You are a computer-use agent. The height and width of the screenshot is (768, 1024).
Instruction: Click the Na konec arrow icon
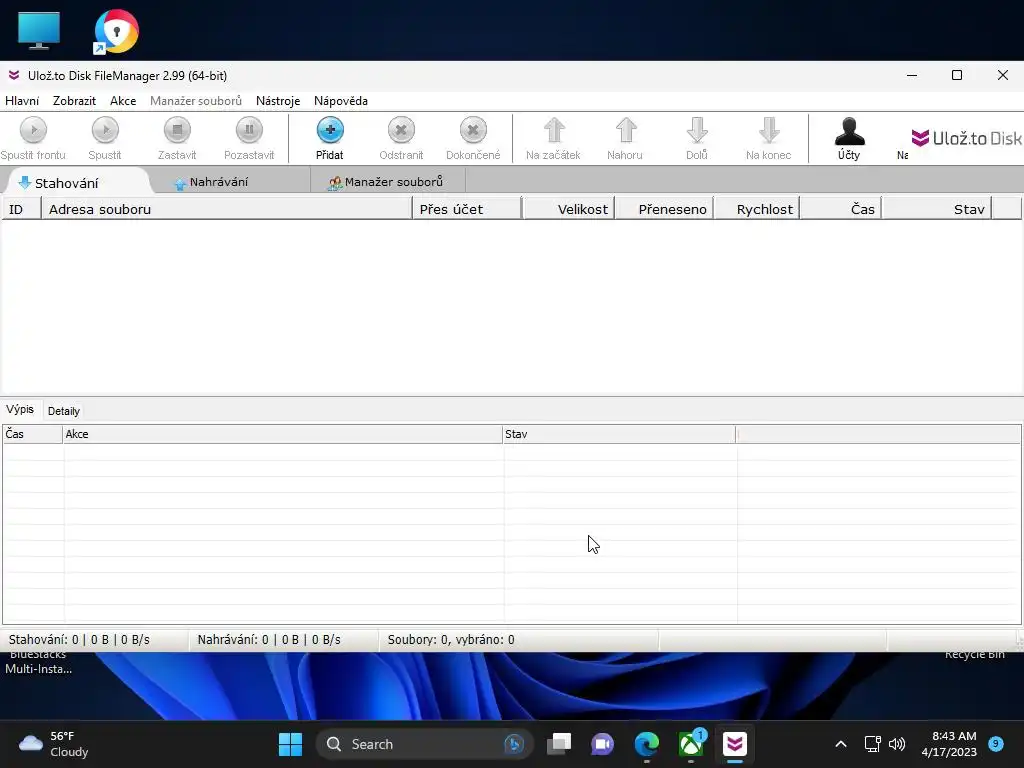pos(769,130)
